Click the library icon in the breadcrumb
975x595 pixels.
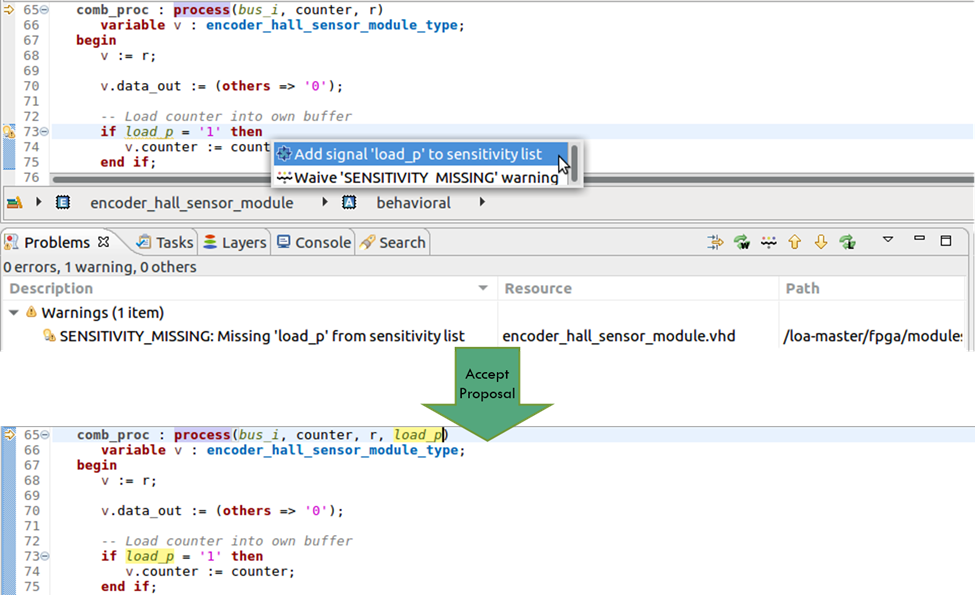point(14,203)
